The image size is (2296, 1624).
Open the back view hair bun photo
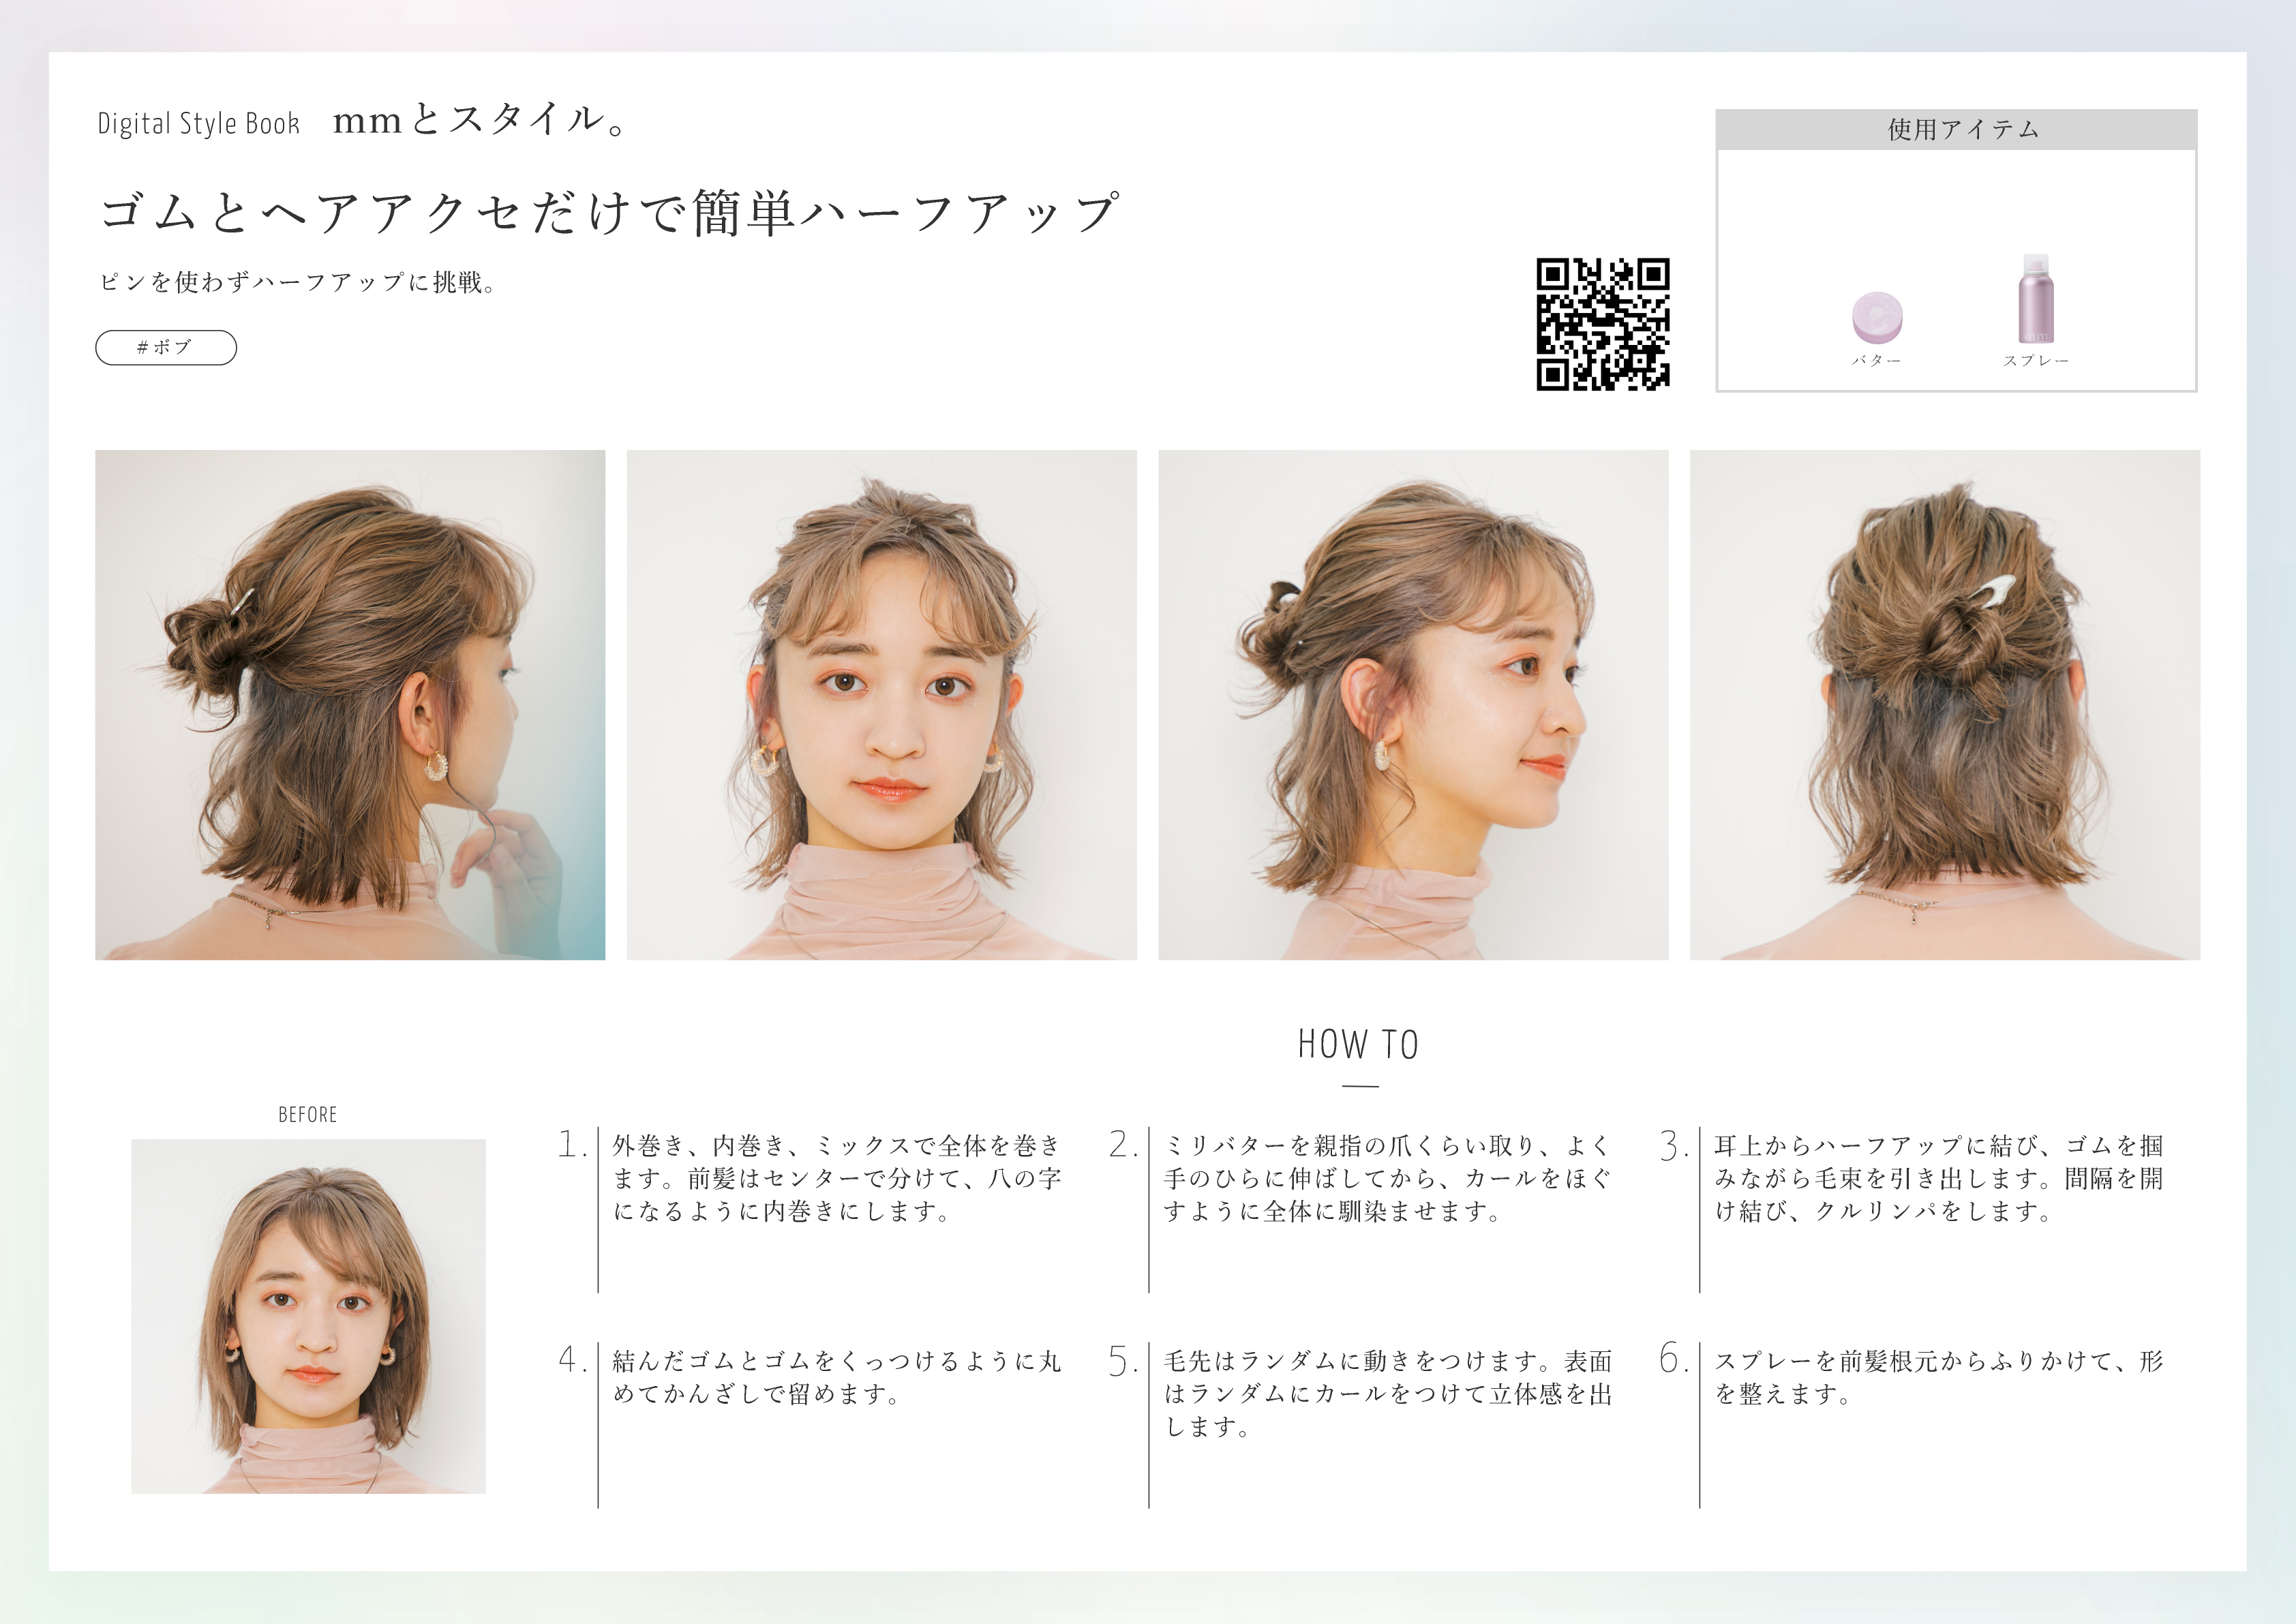click(1944, 704)
